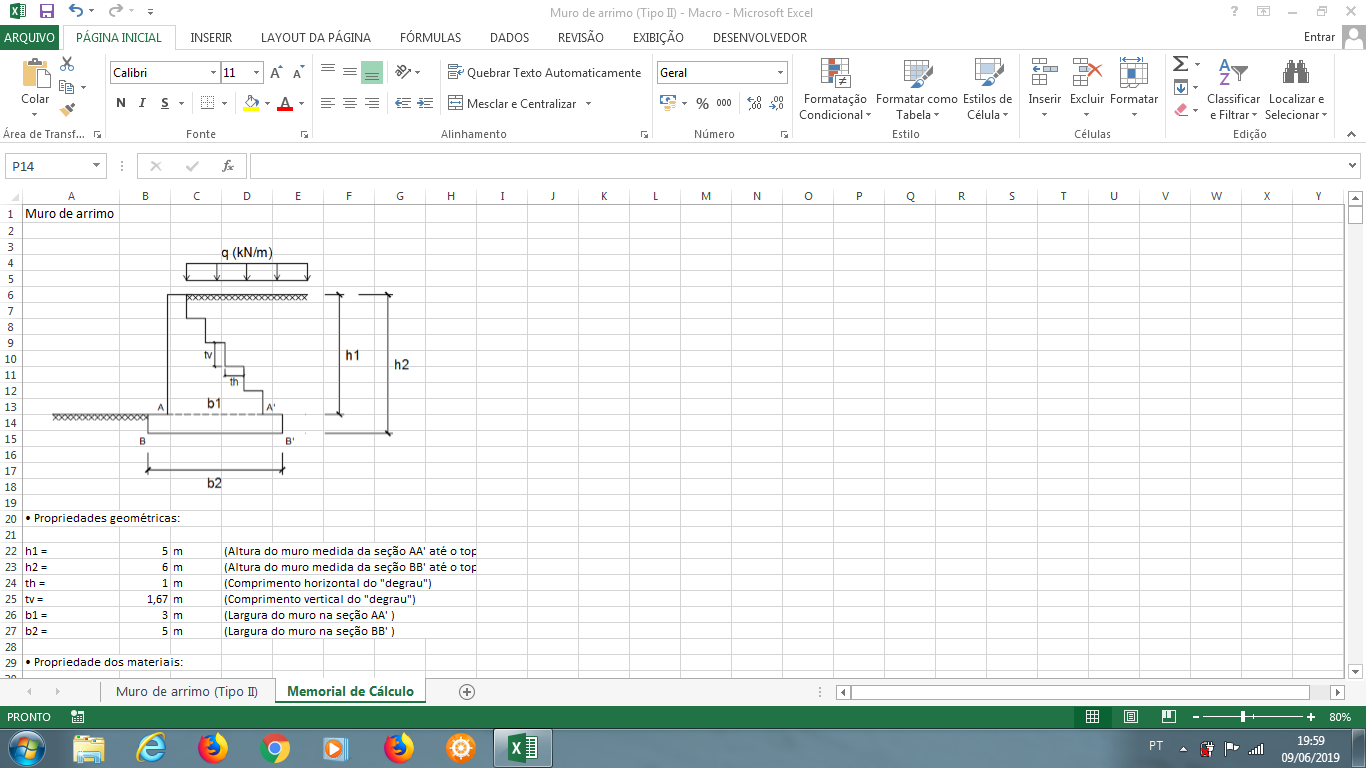Apply percent style format

702,103
